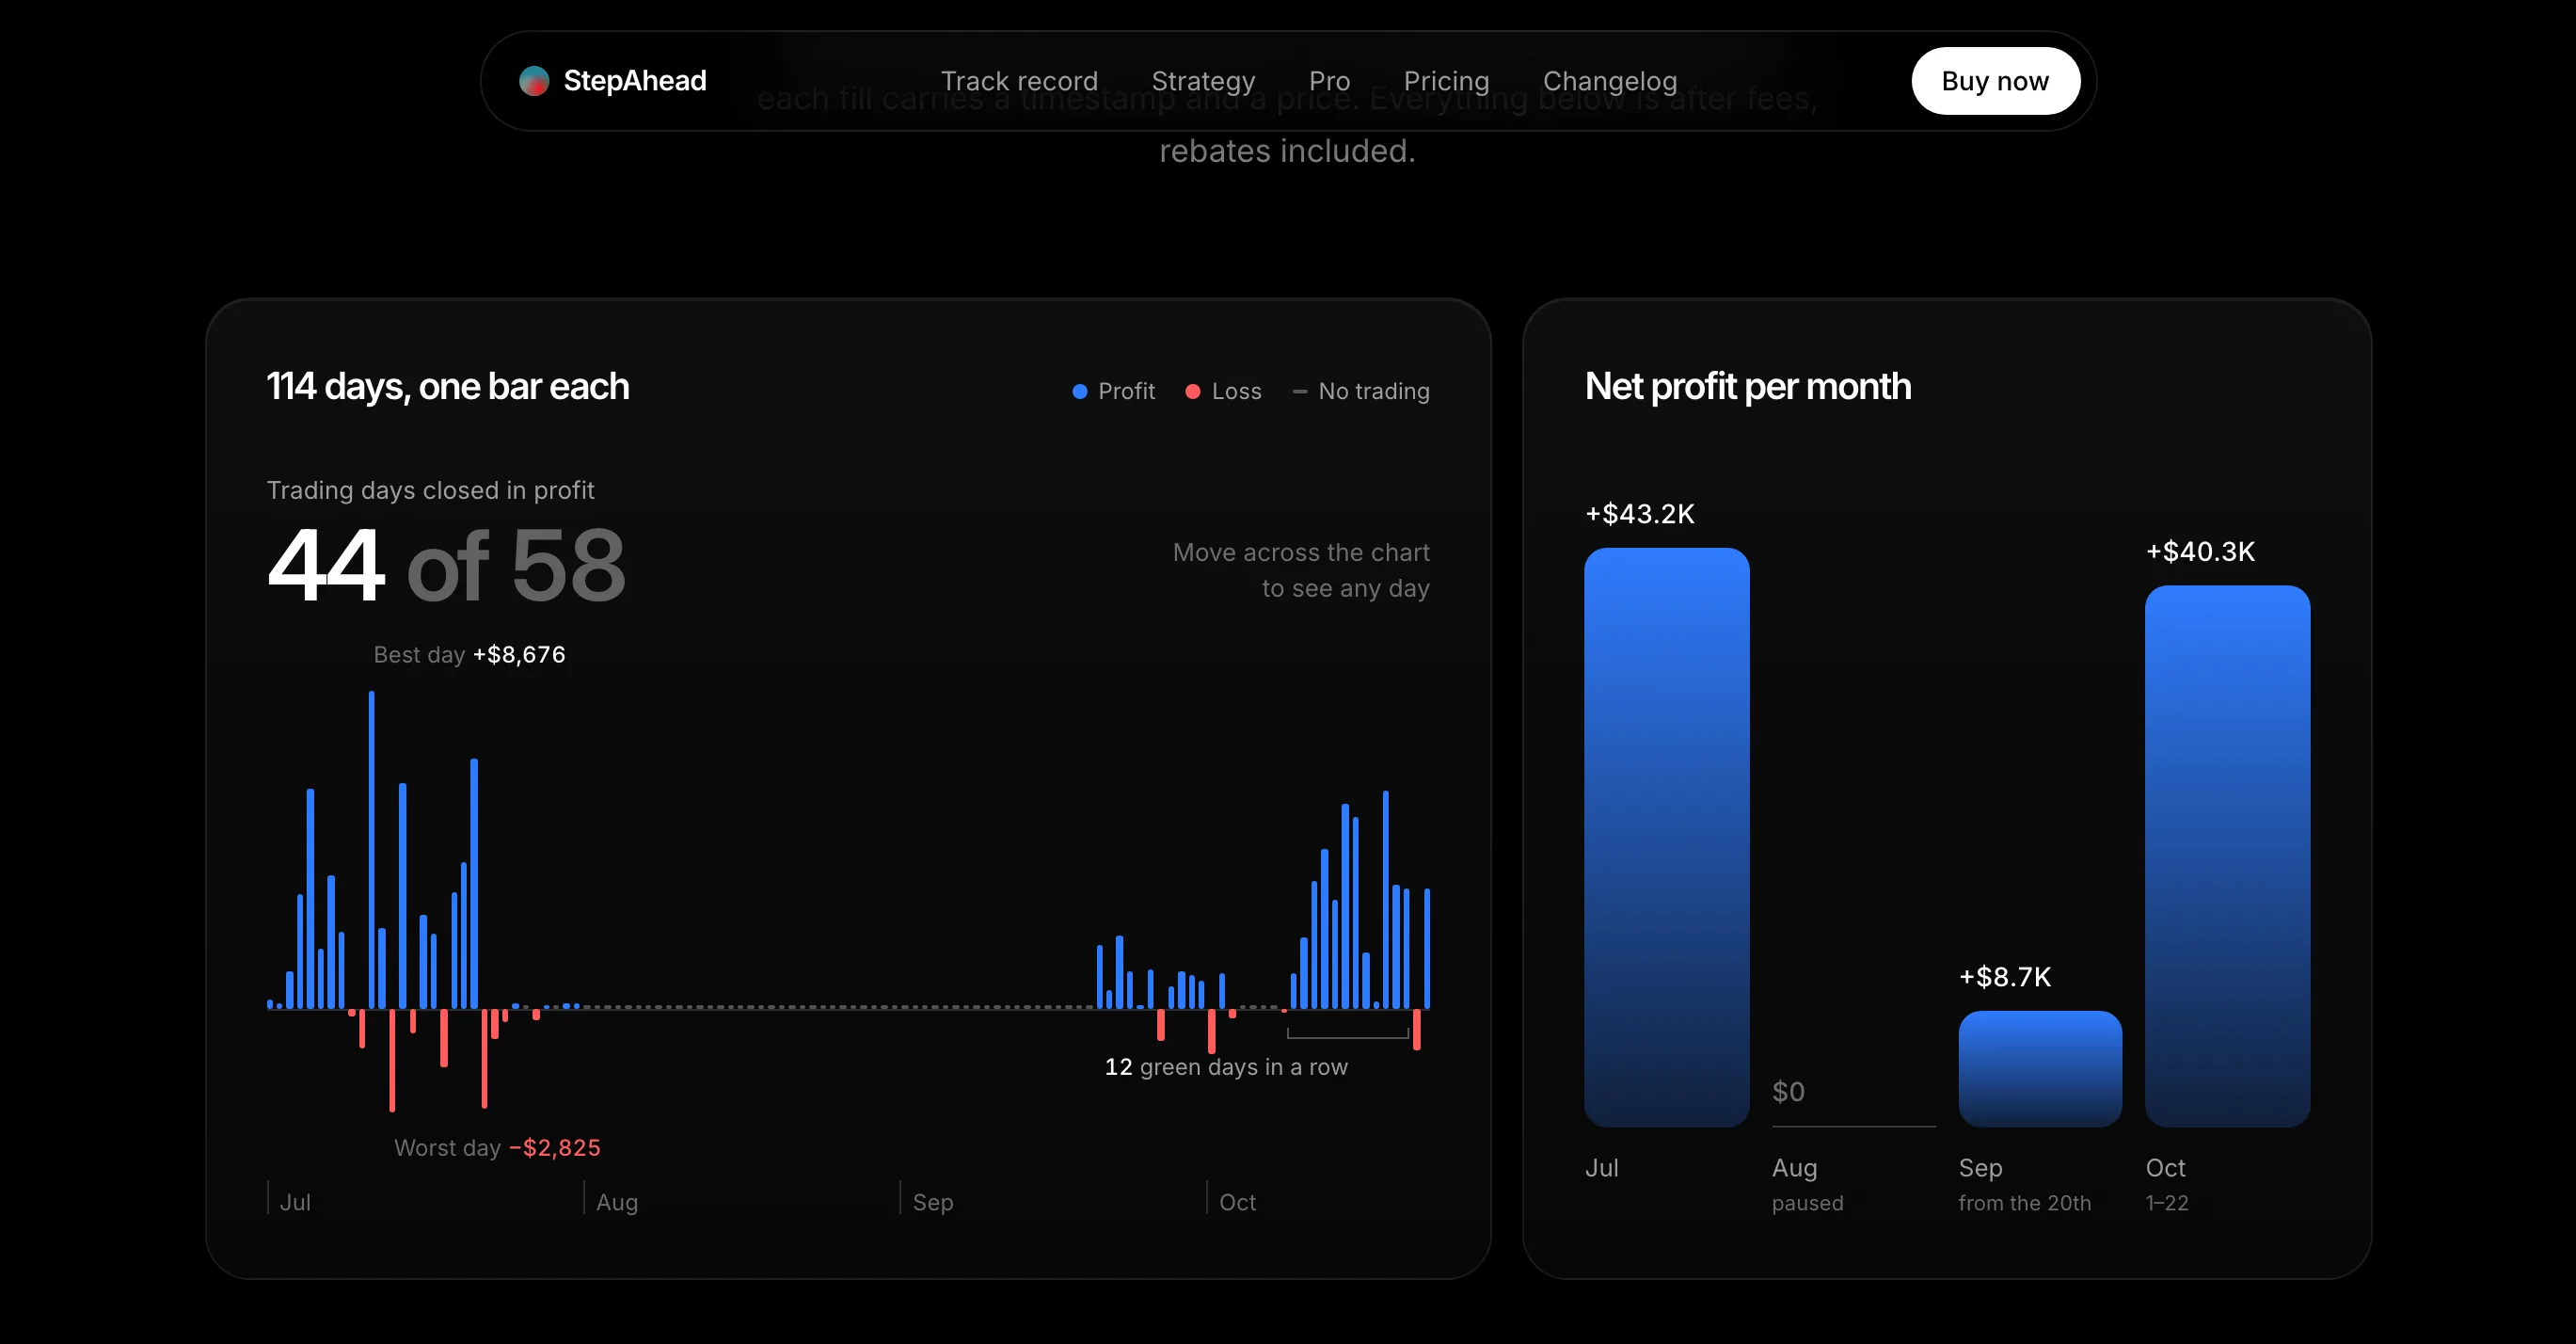Click 'from the 20th' caption under Sep

click(x=2024, y=1203)
